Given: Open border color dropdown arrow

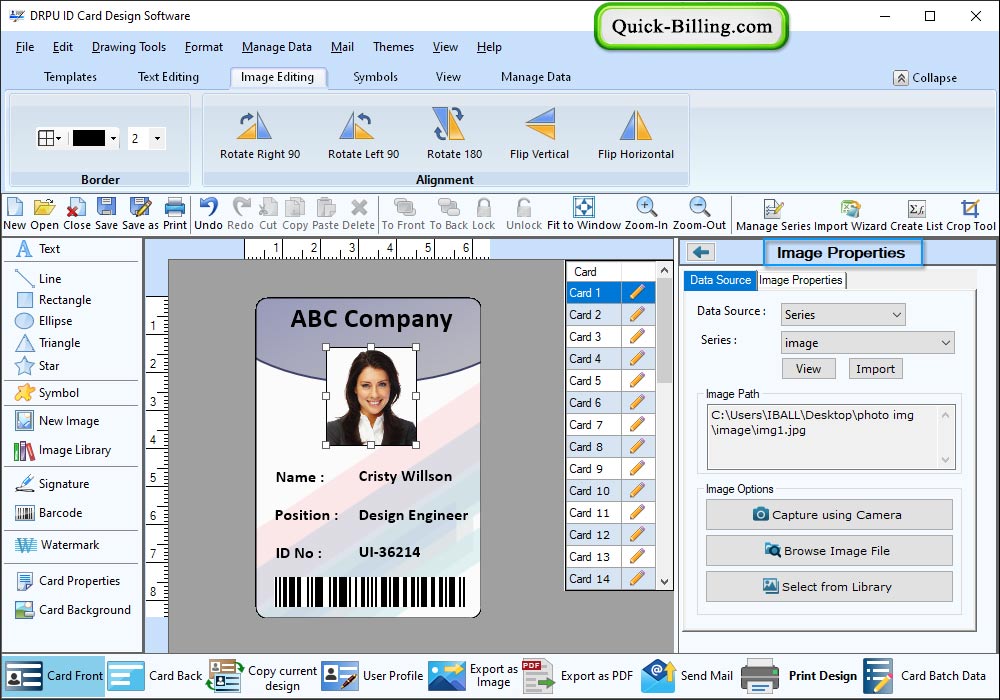Looking at the screenshot, I should (x=114, y=138).
